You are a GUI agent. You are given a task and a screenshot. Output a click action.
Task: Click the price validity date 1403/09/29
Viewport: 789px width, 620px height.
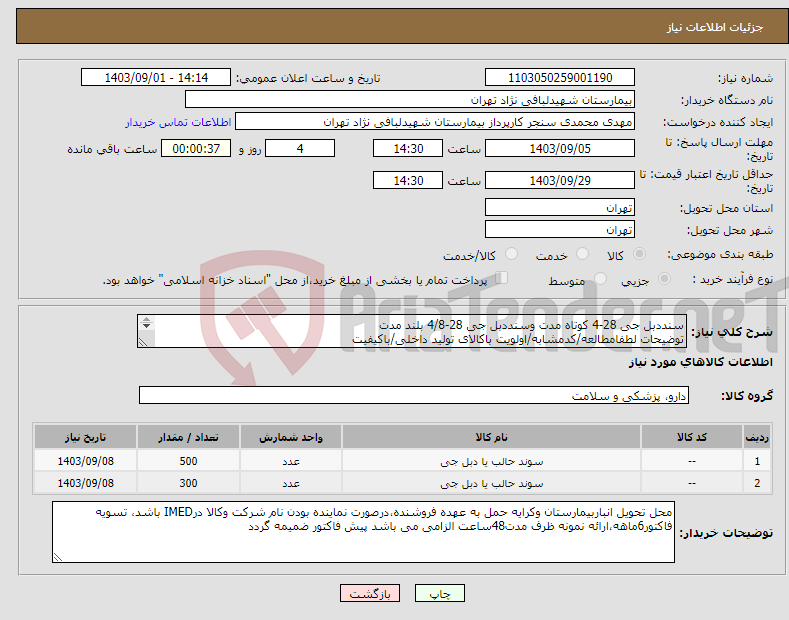point(560,180)
